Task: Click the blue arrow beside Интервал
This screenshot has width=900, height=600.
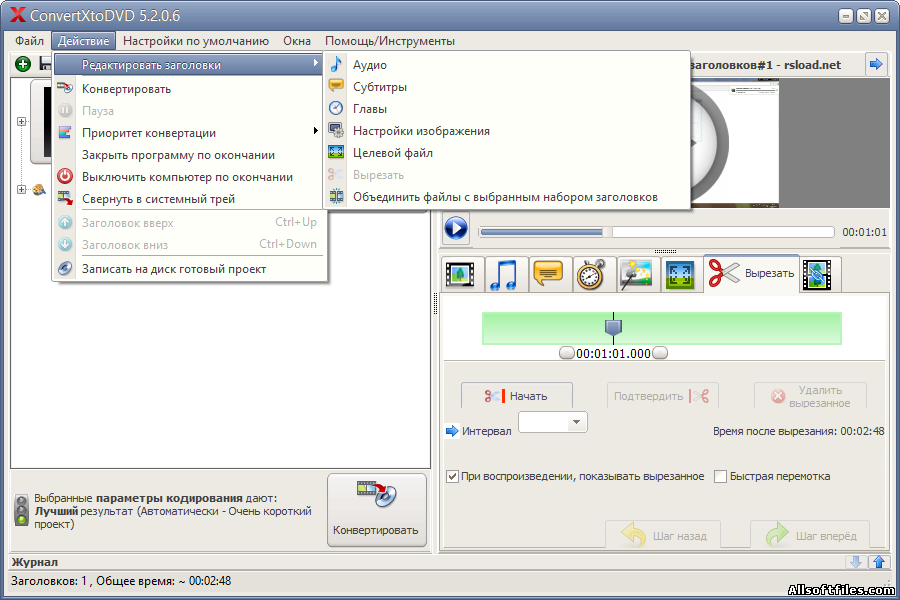Action: 452,431
